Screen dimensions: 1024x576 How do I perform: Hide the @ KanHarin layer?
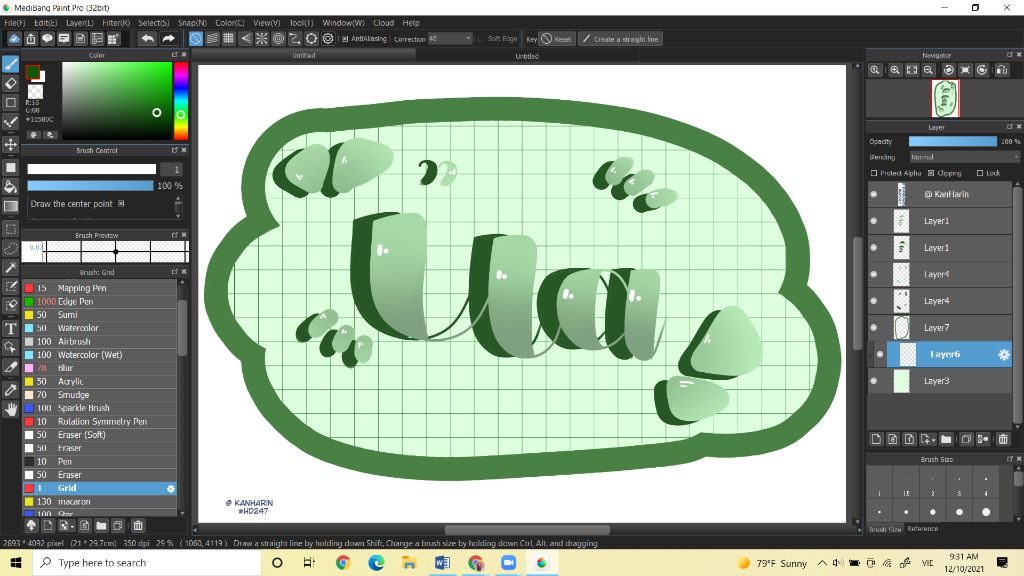874,194
